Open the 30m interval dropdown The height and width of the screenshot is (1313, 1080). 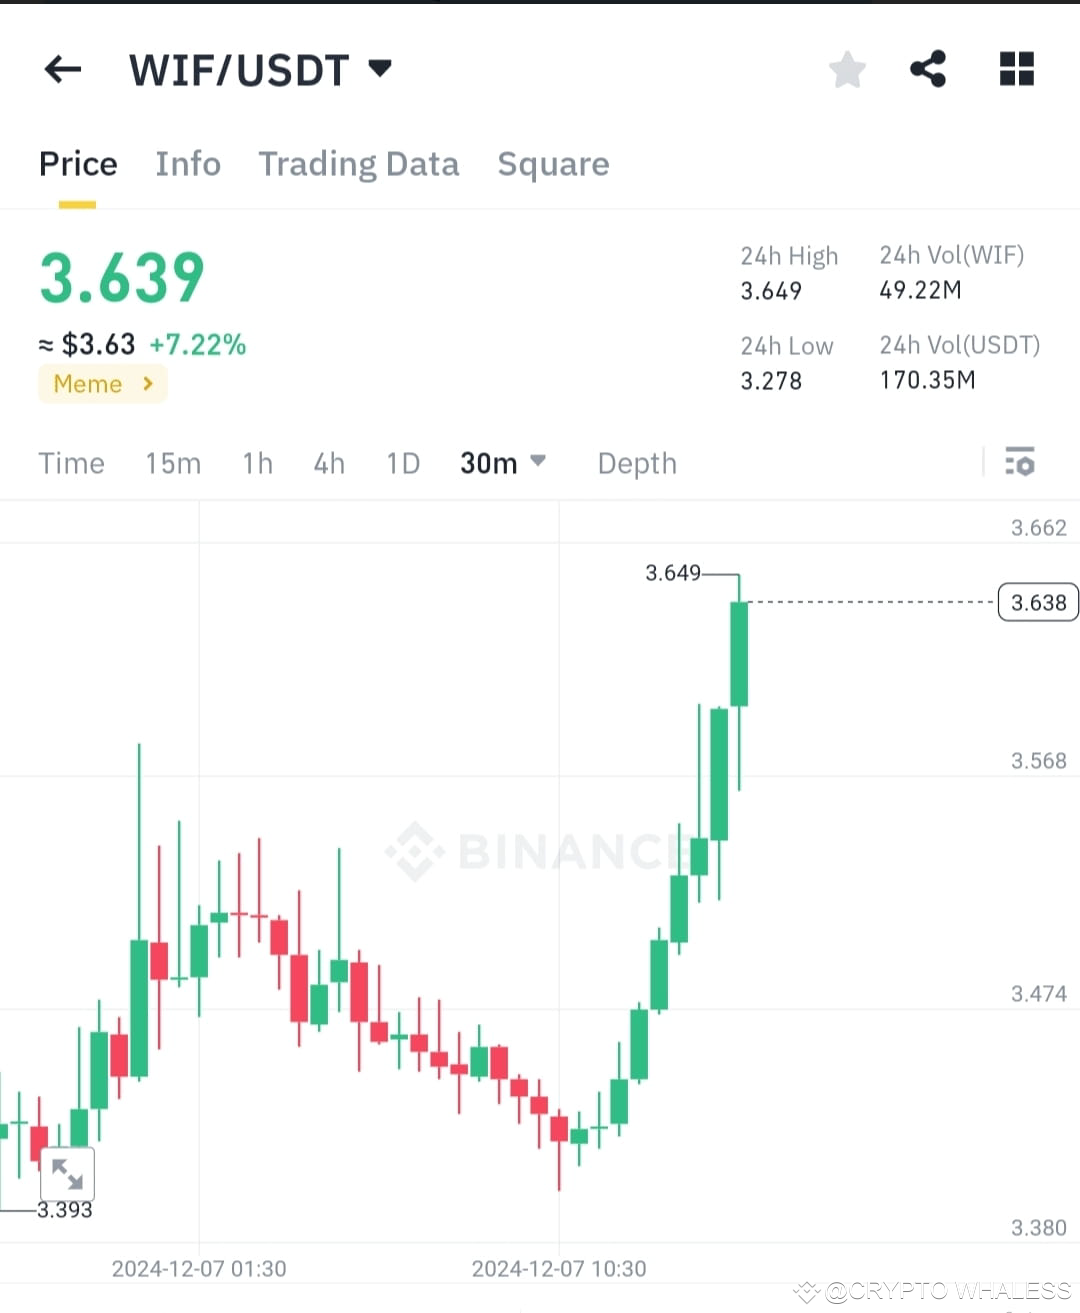pos(503,463)
